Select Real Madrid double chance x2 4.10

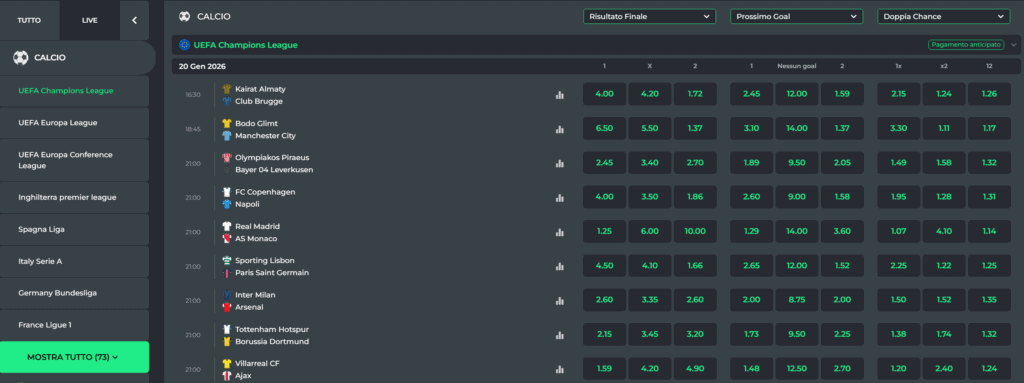point(944,231)
